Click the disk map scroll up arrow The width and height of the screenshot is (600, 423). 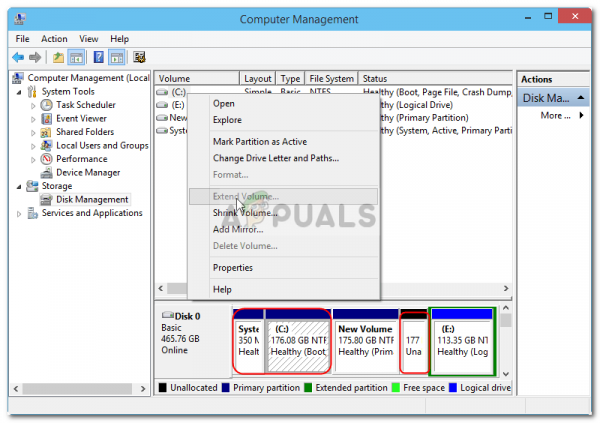(x=506, y=308)
